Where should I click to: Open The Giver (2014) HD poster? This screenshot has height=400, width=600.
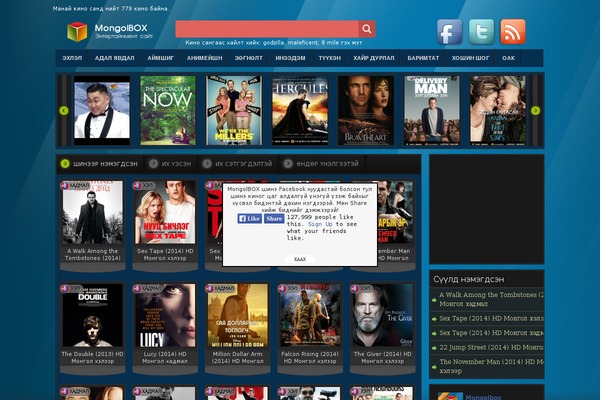383,315
